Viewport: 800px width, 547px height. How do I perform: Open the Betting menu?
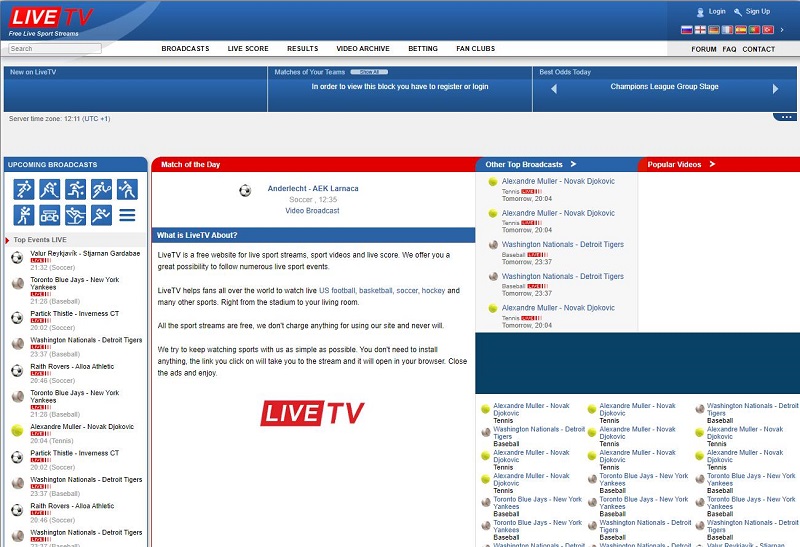(x=423, y=48)
